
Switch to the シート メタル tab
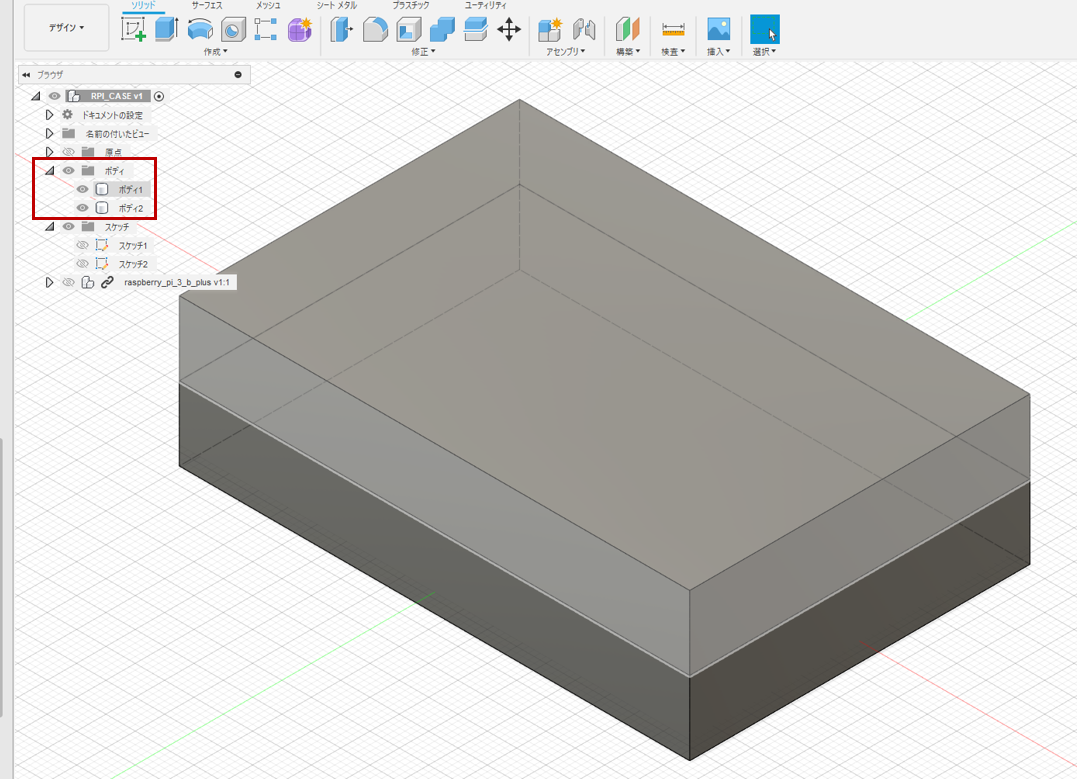337,5
